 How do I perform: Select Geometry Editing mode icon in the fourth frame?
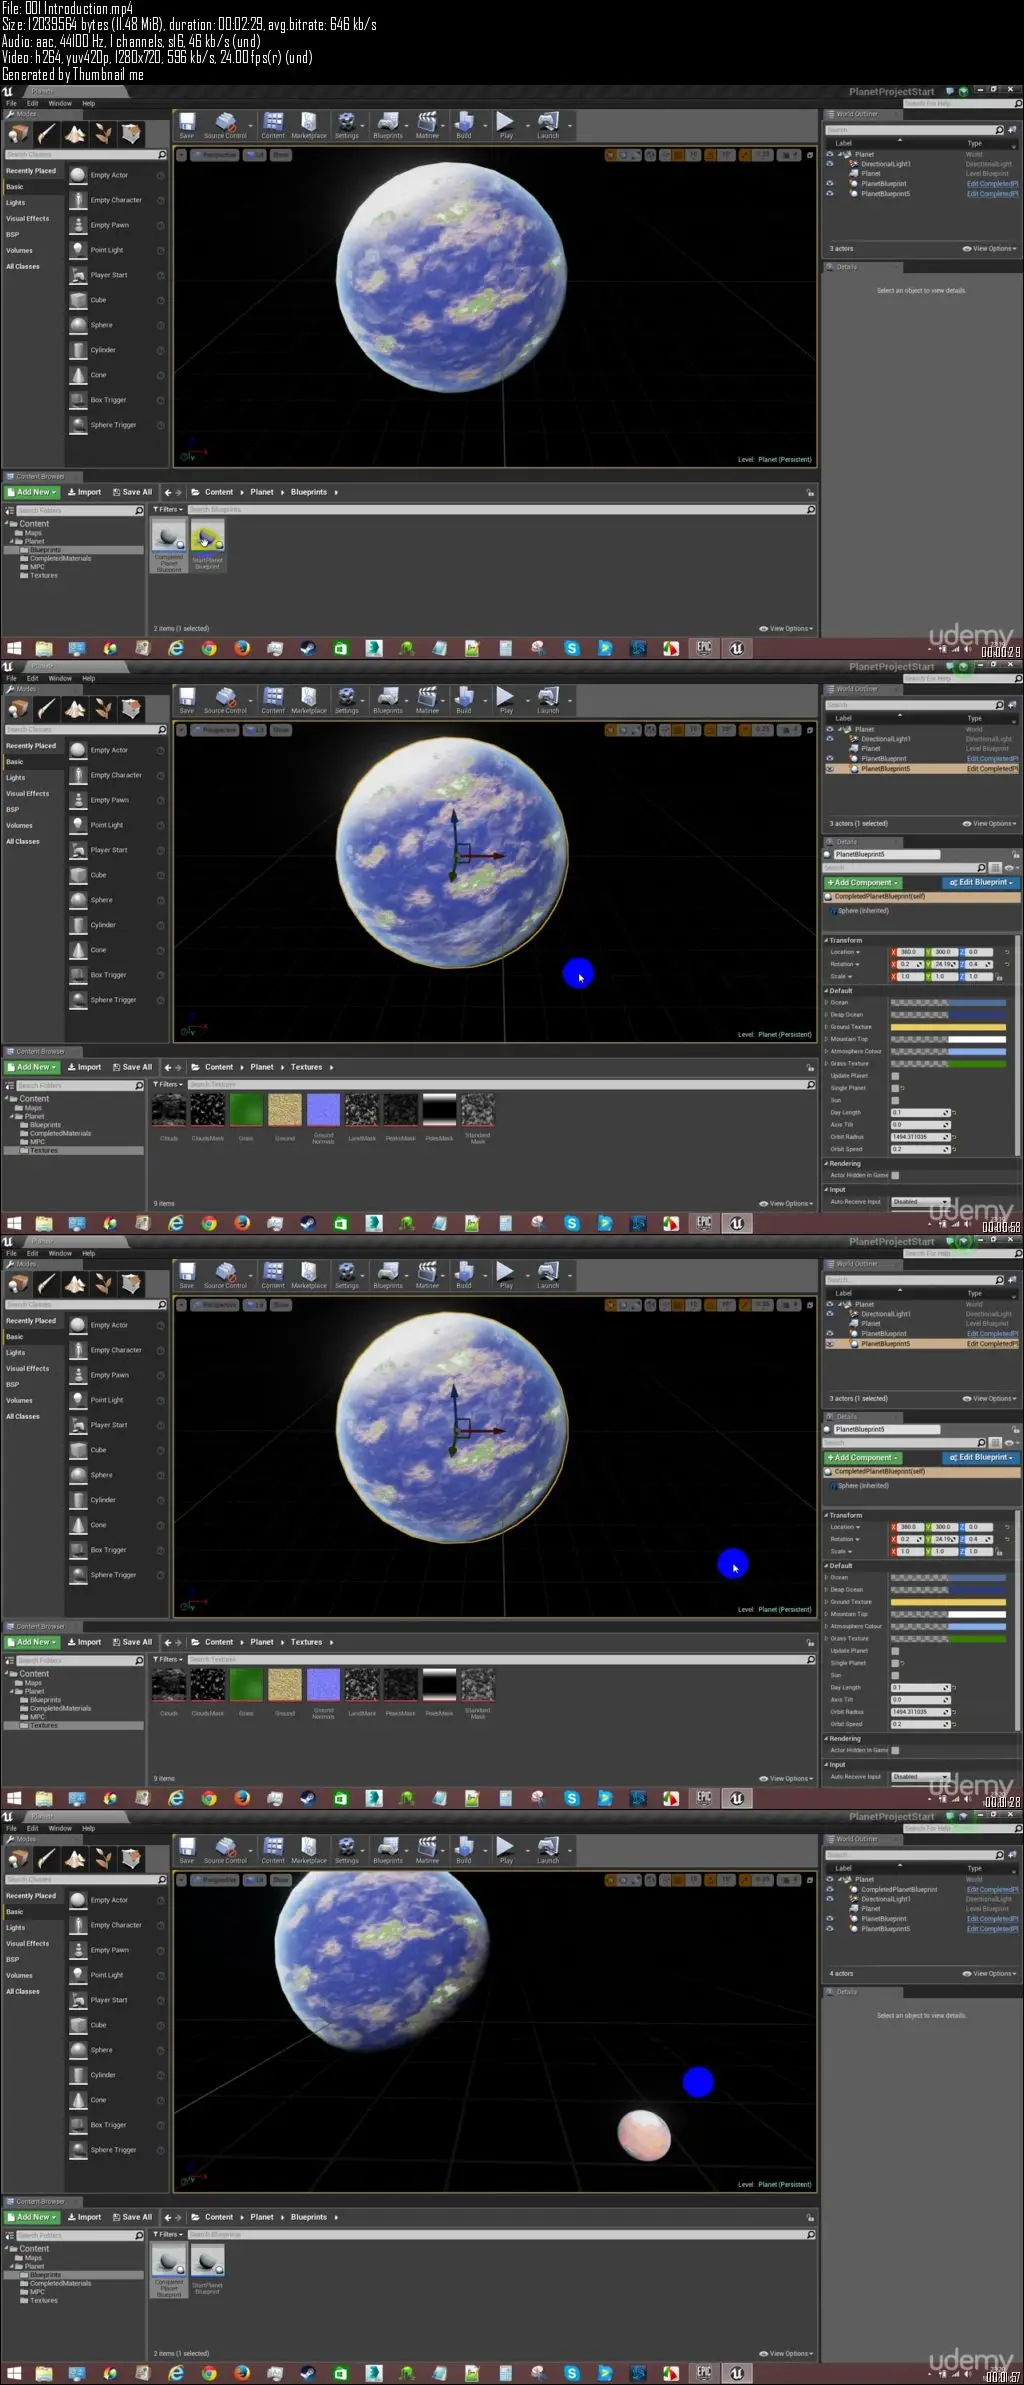pyautogui.click(x=131, y=1859)
